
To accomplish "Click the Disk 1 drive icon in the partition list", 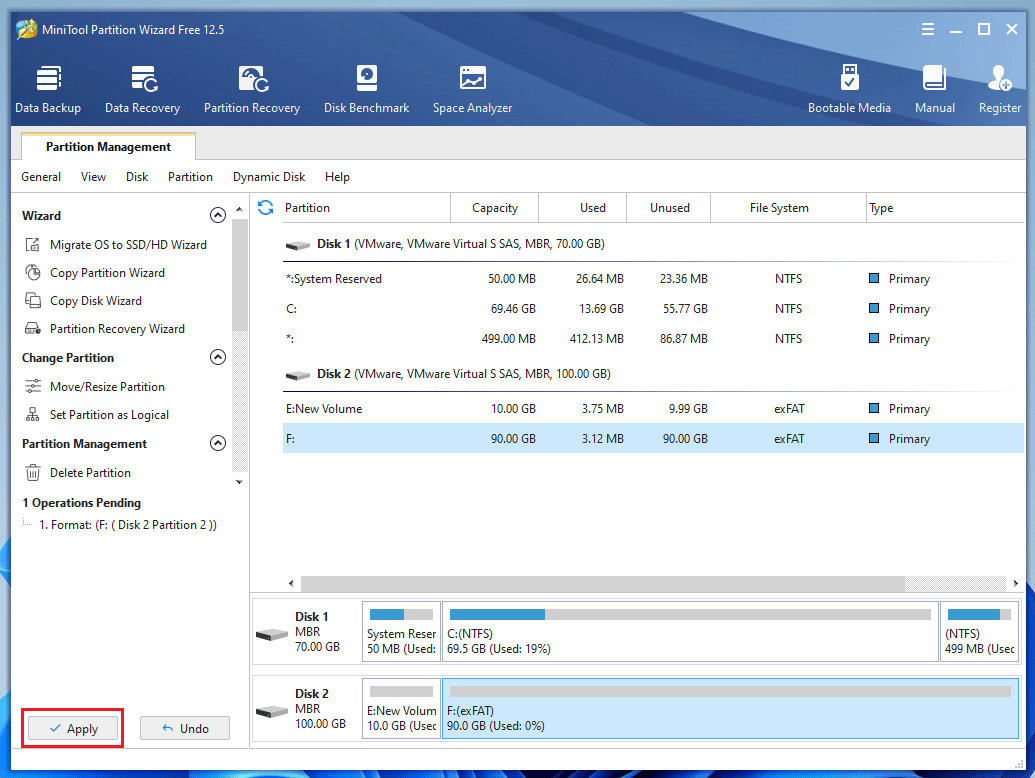I will click(298, 245).
